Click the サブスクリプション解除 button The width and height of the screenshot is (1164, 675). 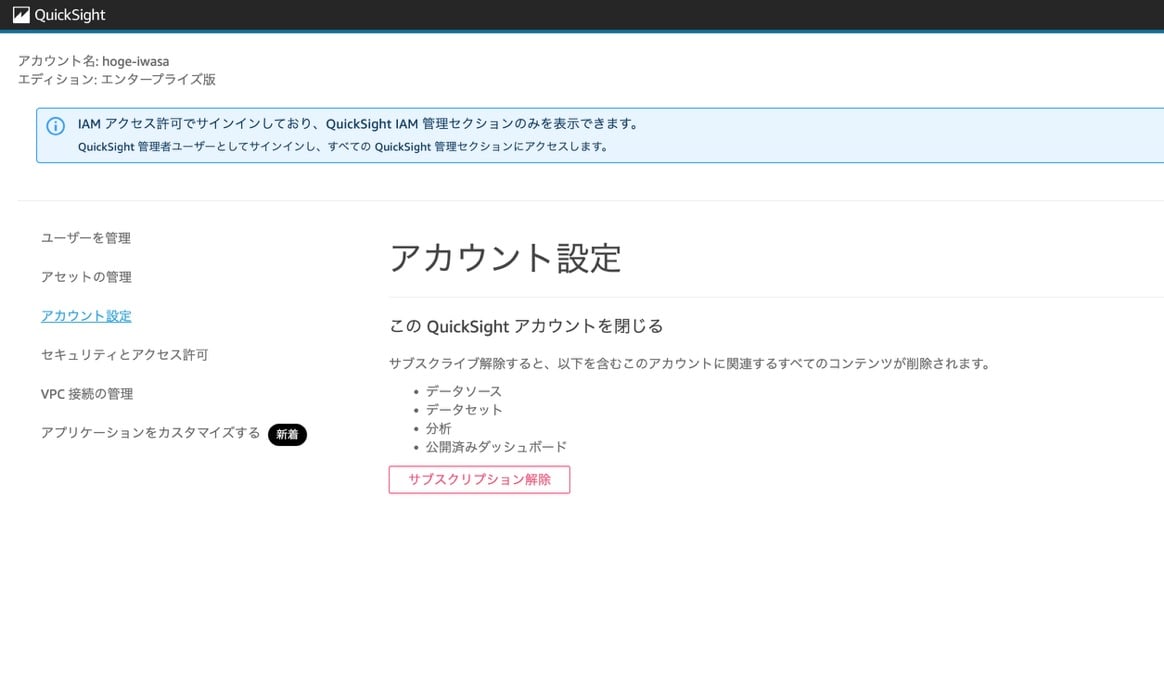[480, 480]
